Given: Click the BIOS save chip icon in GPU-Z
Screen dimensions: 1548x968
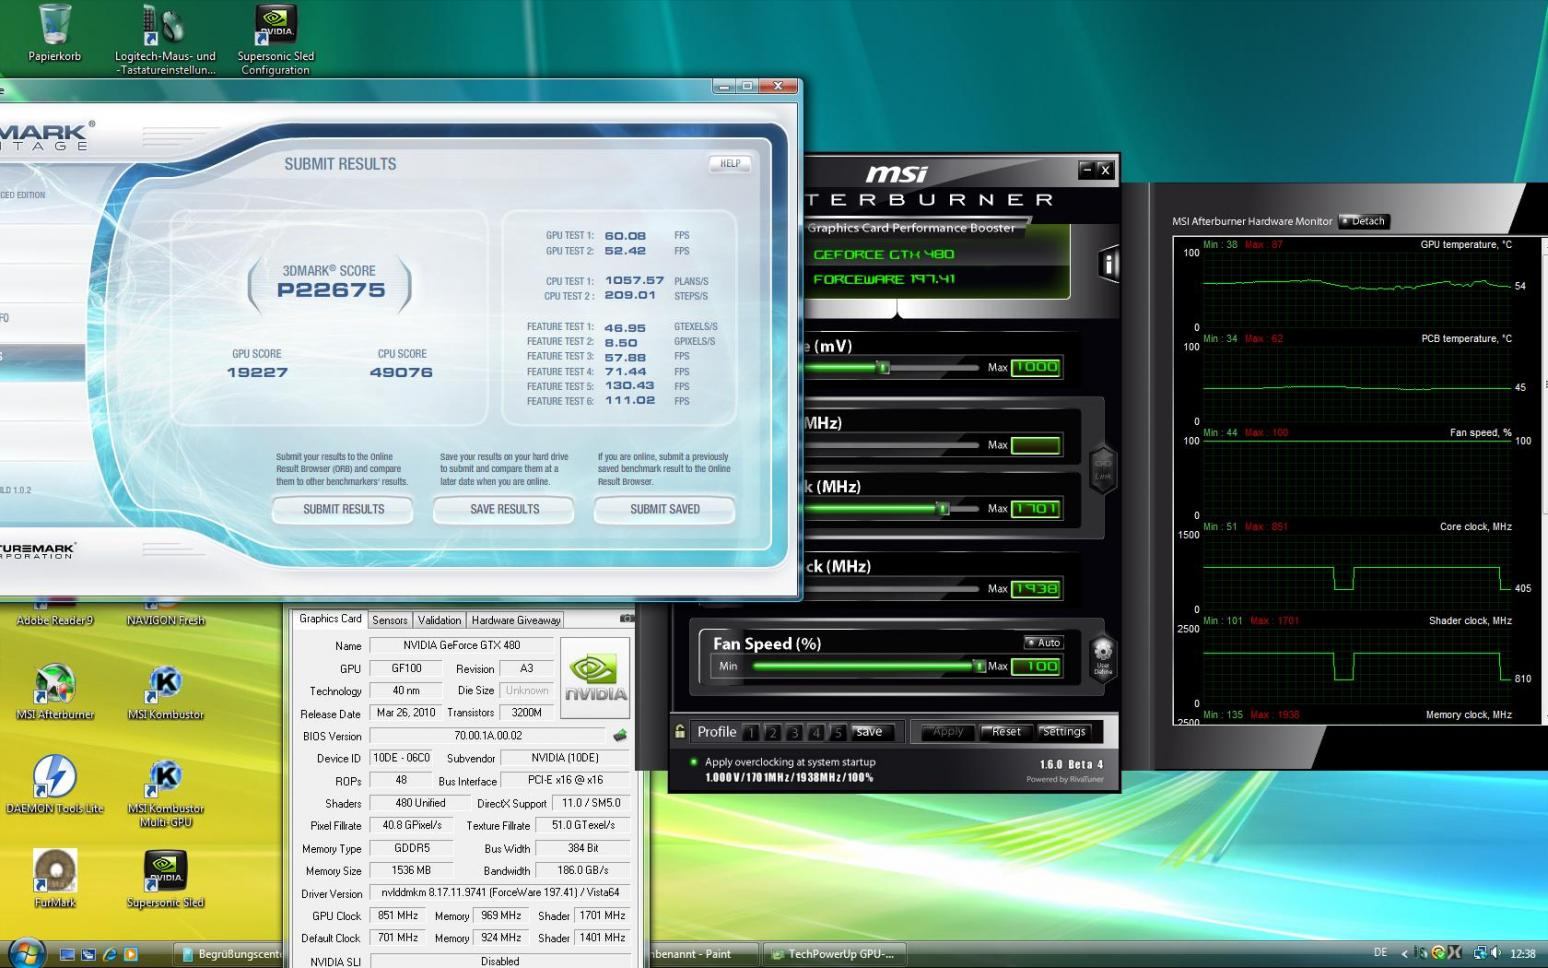Looking at the screenshot, I should 620,736.
